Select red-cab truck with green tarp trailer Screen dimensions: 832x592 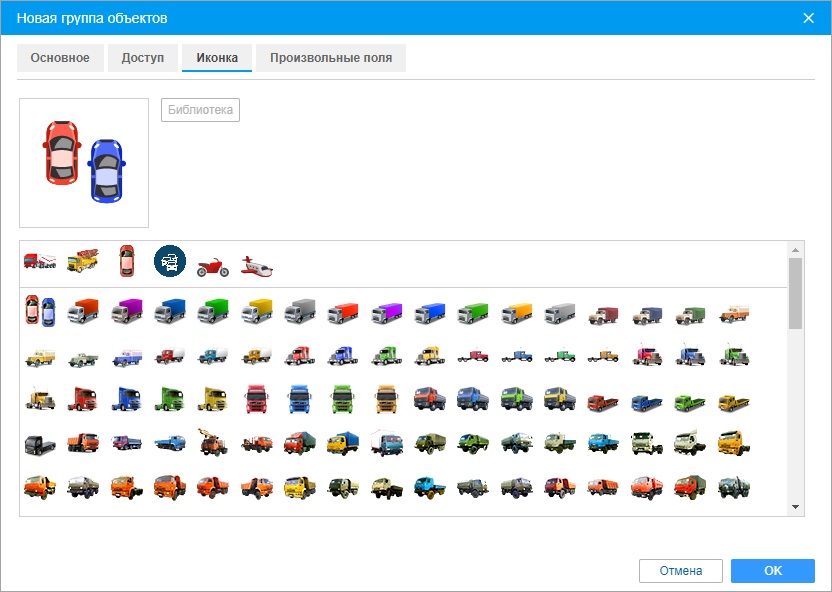click(x=300, y=443)
